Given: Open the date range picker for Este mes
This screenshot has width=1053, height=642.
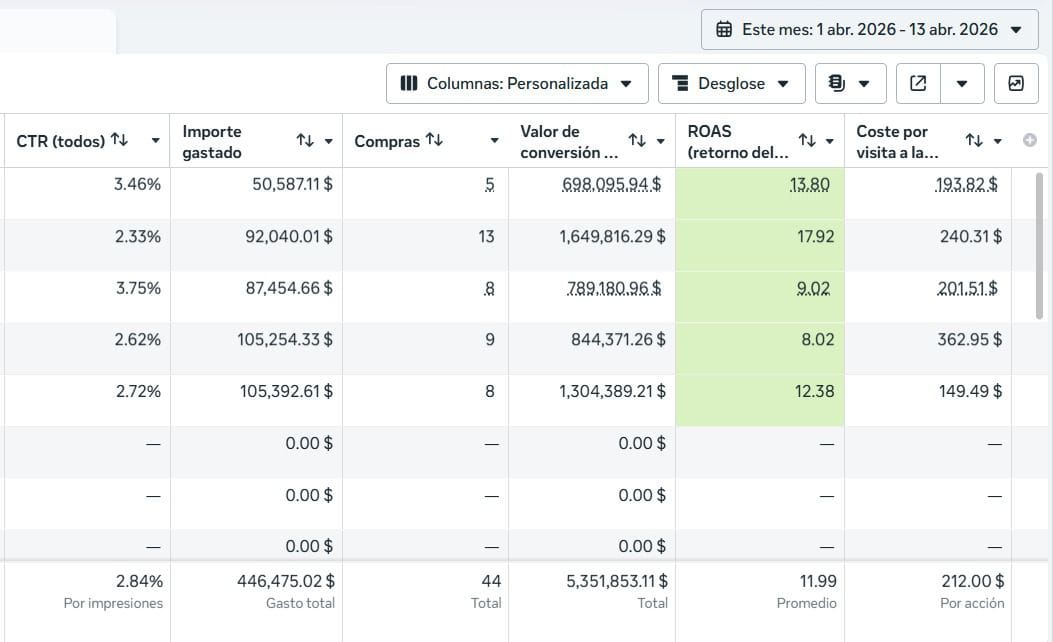Looking at the screenshot, I should (870, 30).
